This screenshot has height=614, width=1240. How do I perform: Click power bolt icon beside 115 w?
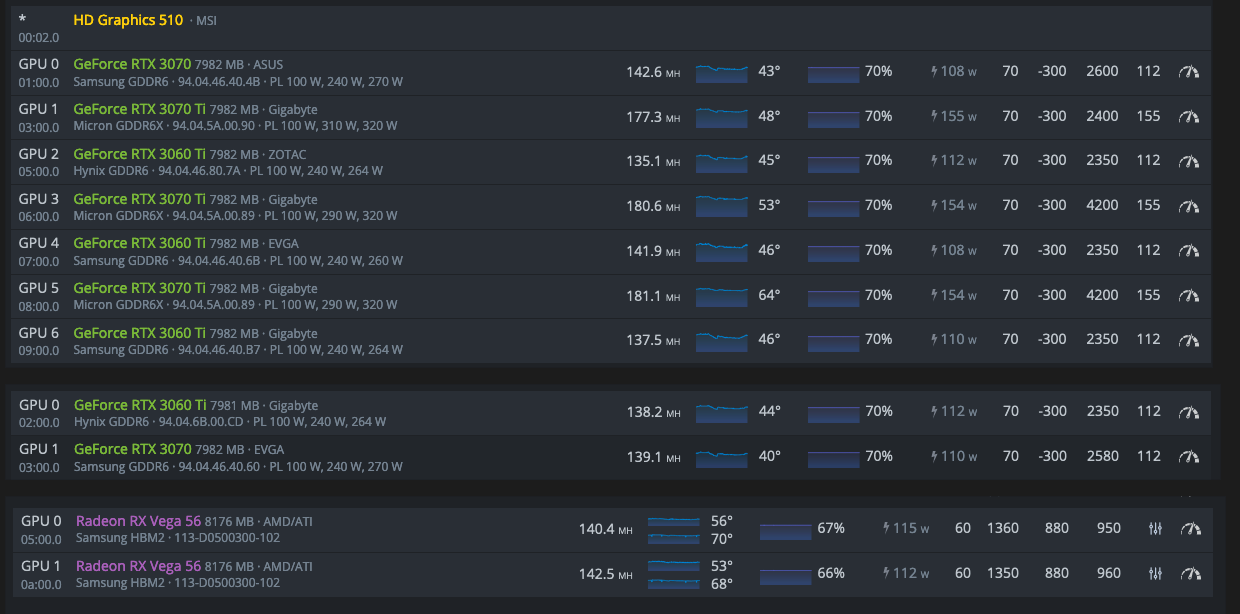887,529
